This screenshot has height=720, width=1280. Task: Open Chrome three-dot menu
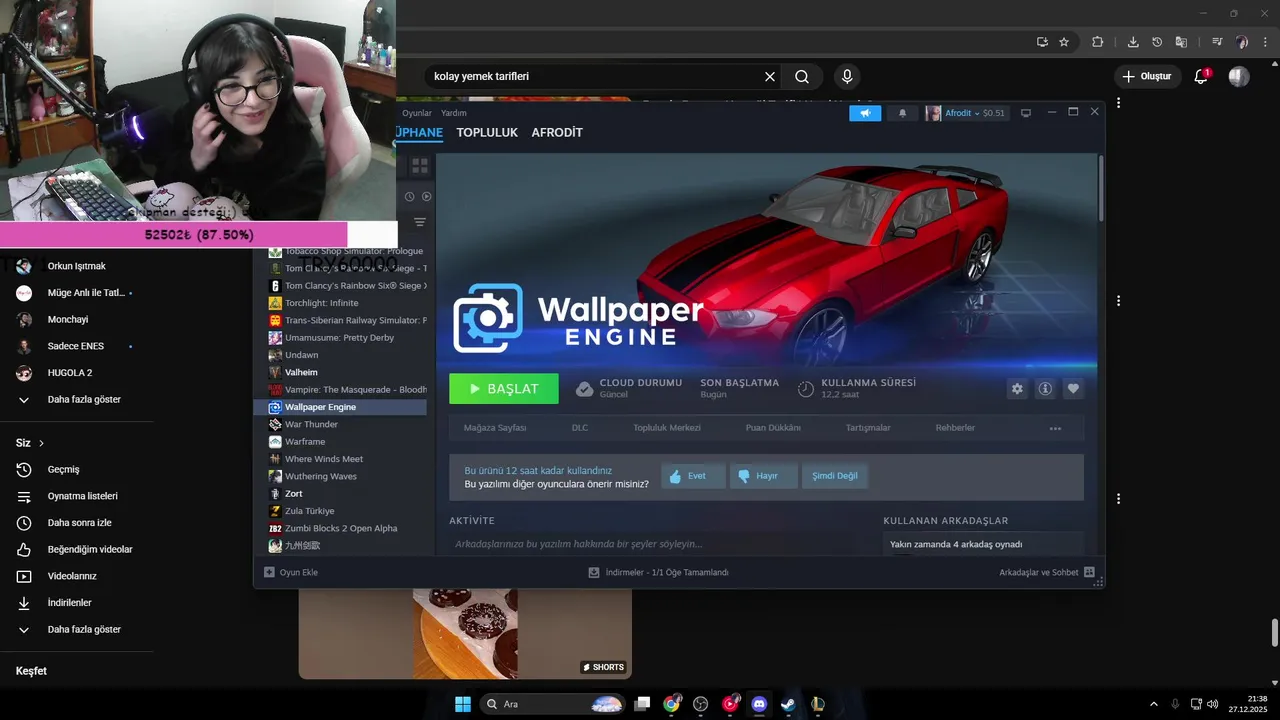[1266, 42]
